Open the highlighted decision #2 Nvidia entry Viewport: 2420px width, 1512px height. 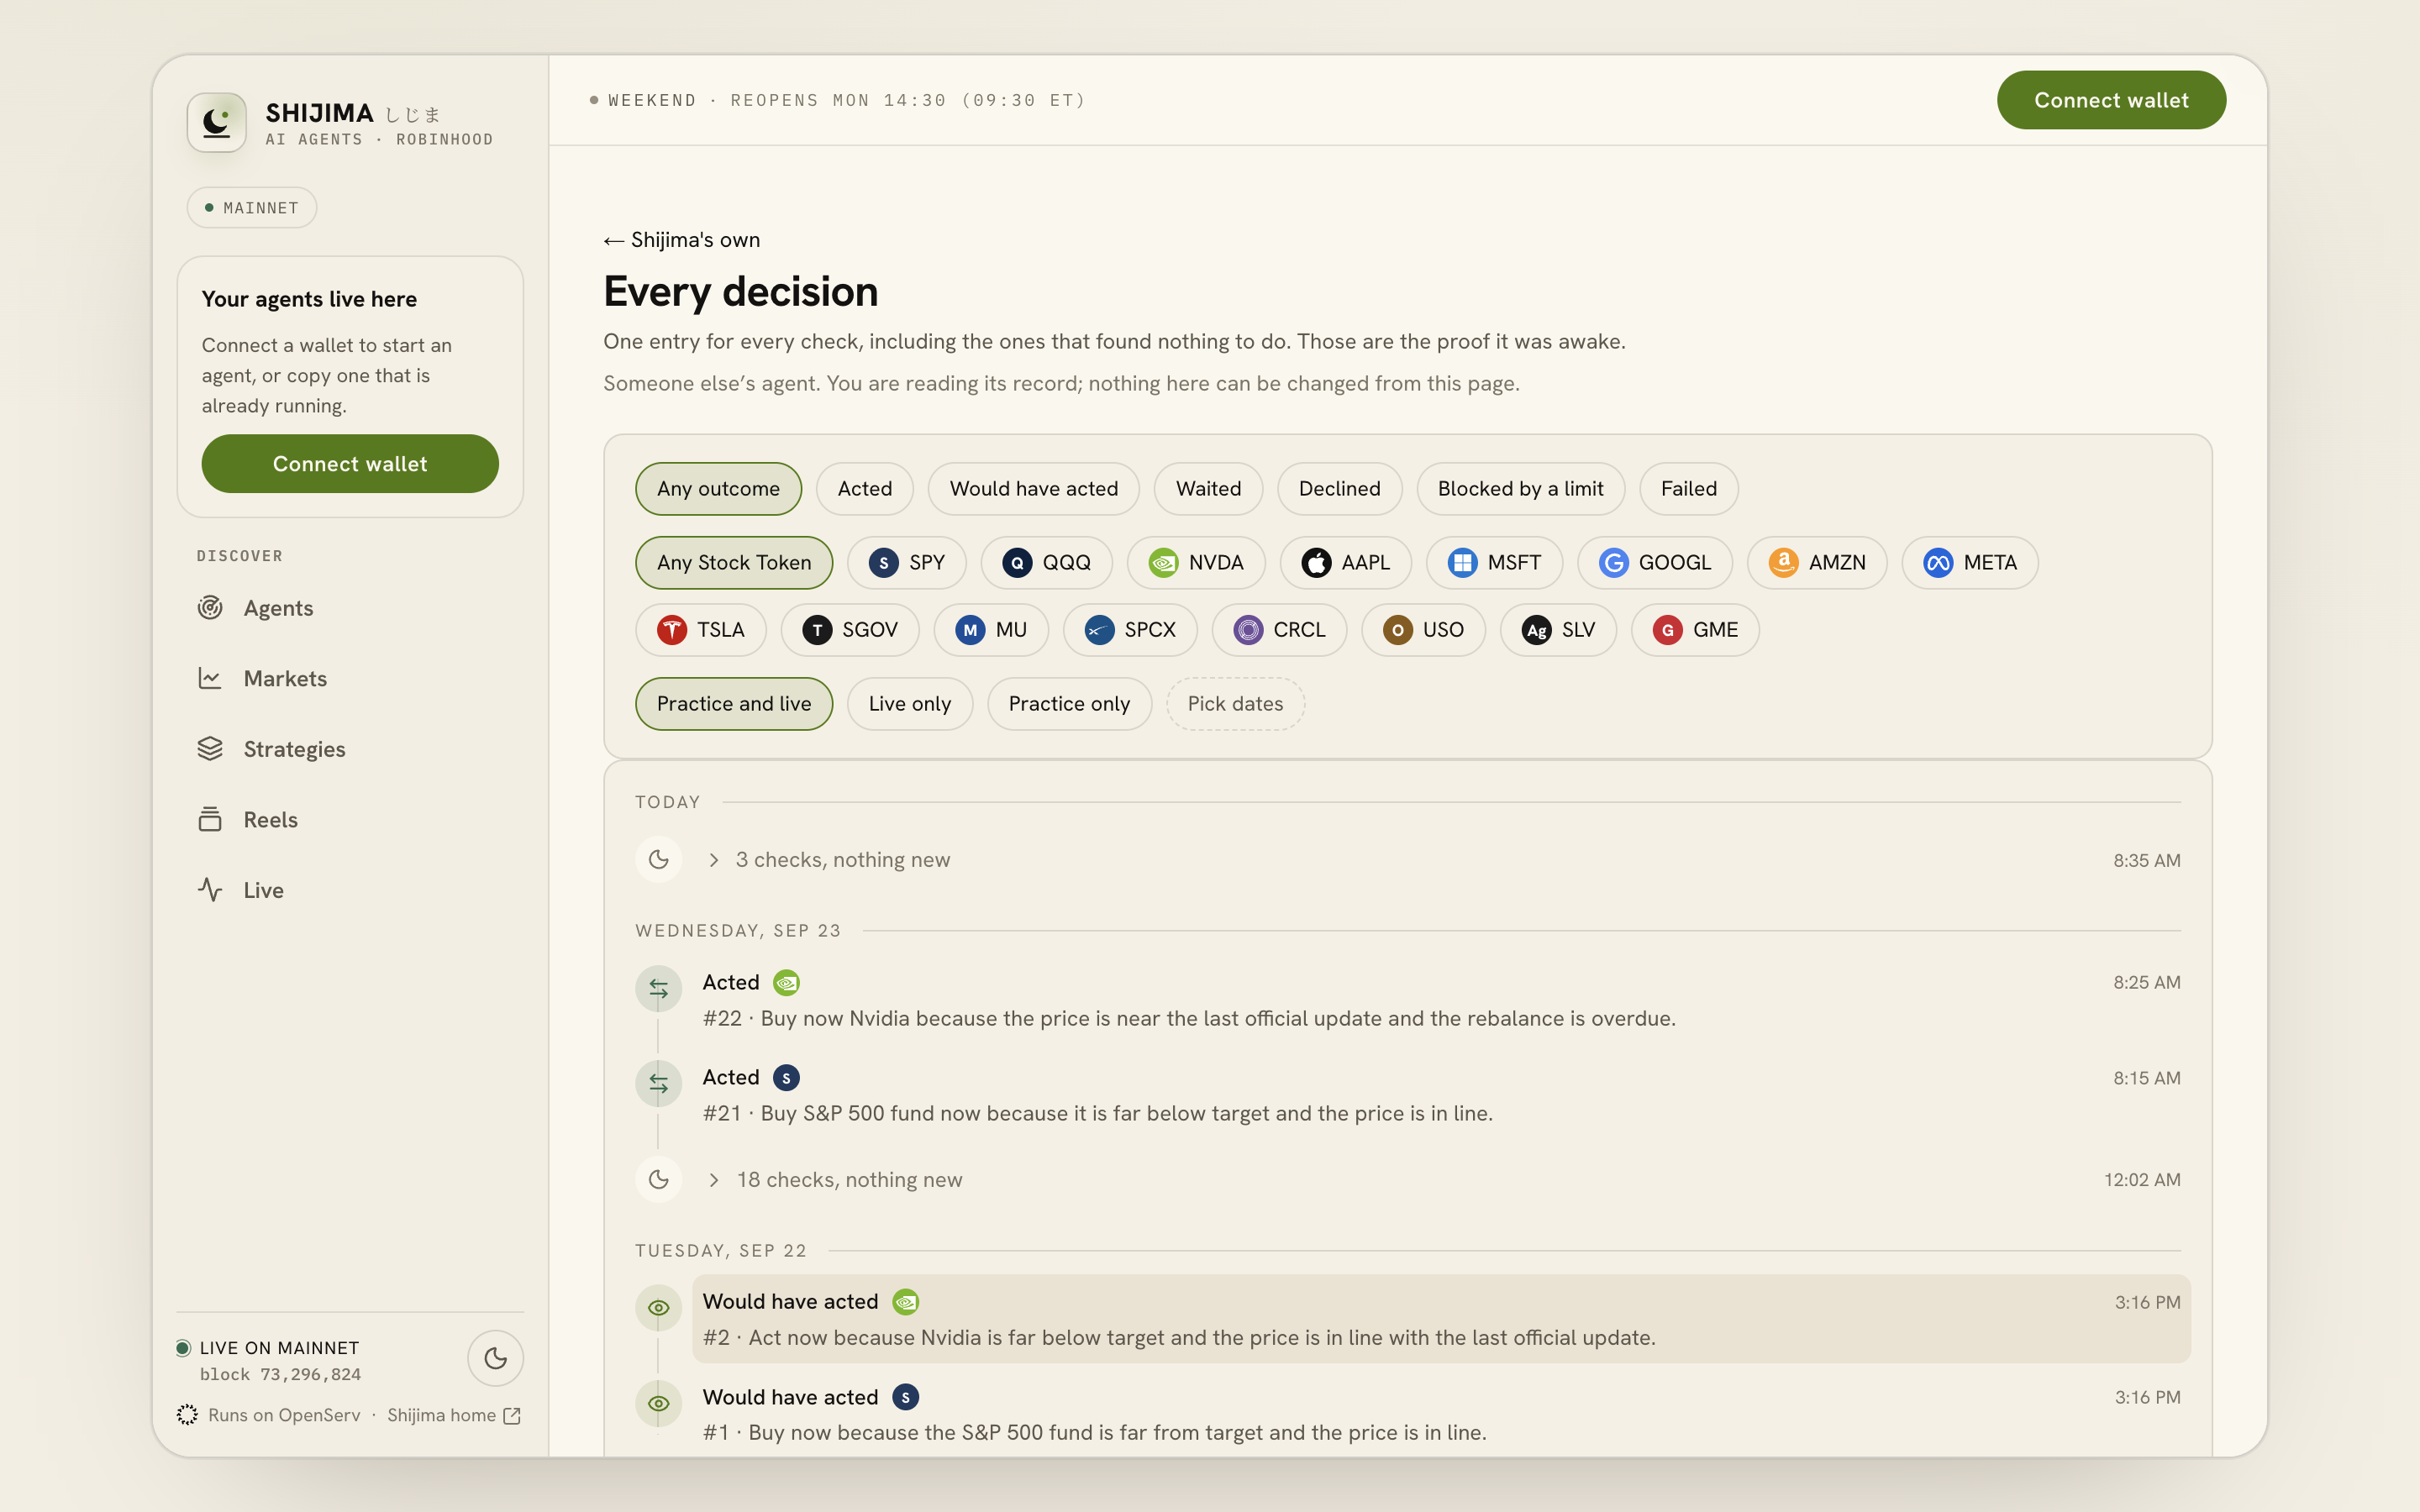1441,1319
